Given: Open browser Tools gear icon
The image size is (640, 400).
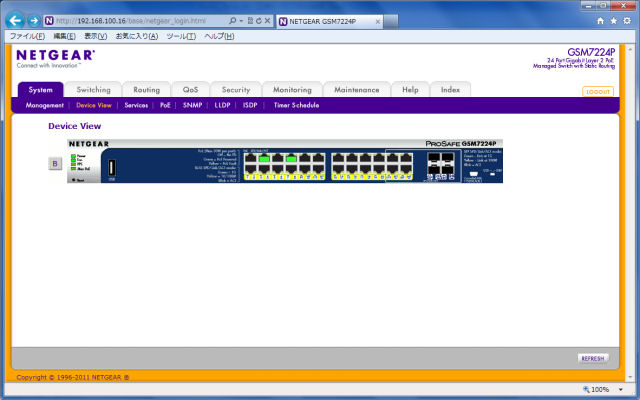Looking at the screenshot, I should [x=627, y=21].
